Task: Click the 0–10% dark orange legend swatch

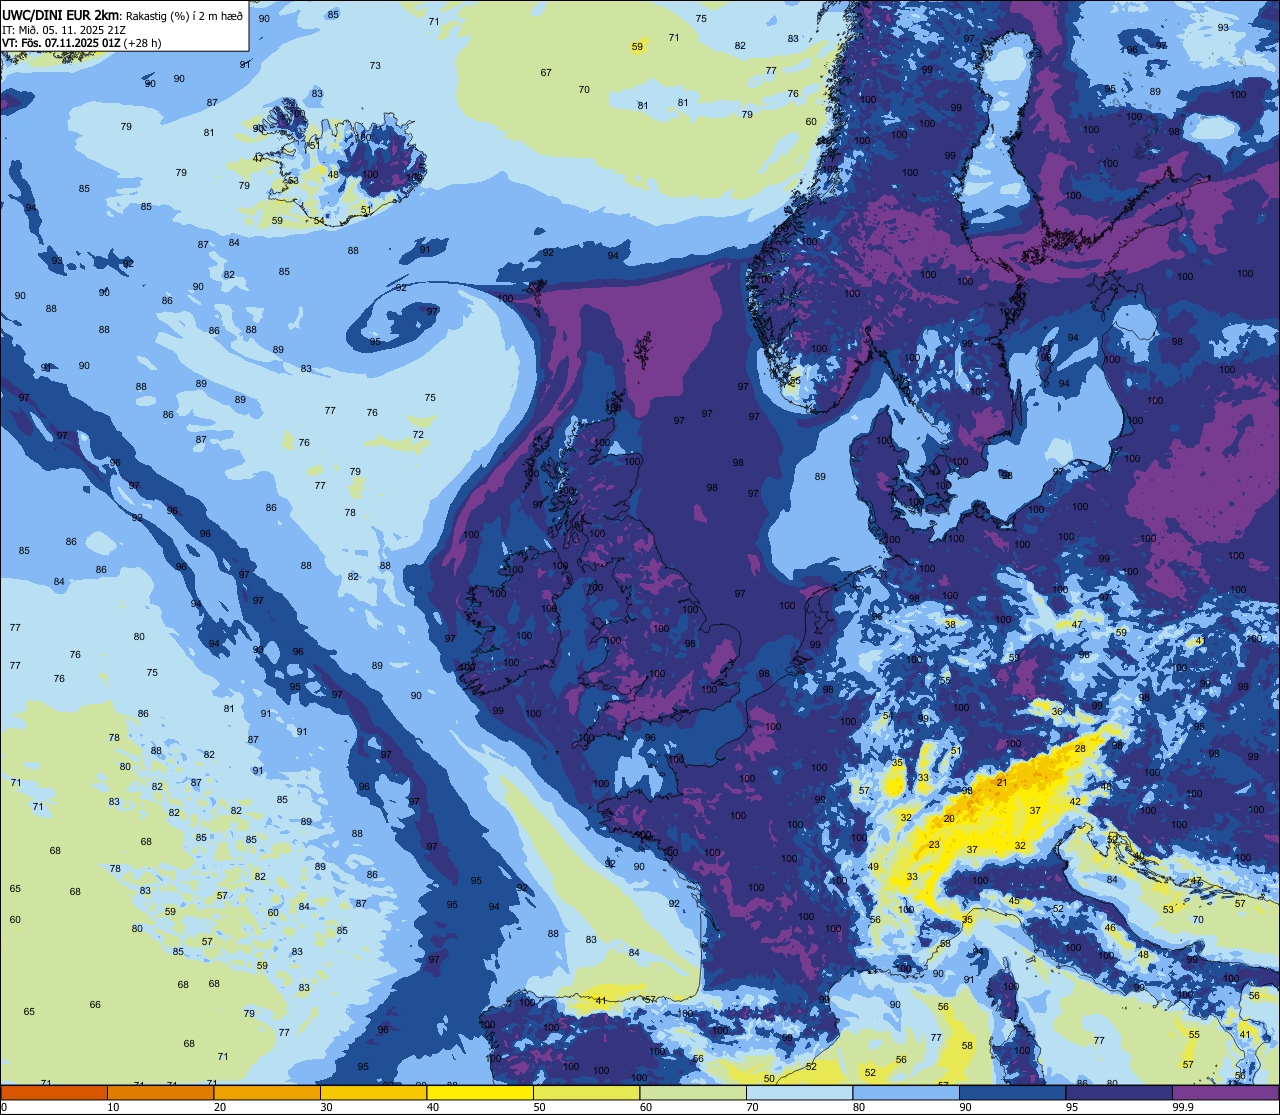Action: [54, 1092]
